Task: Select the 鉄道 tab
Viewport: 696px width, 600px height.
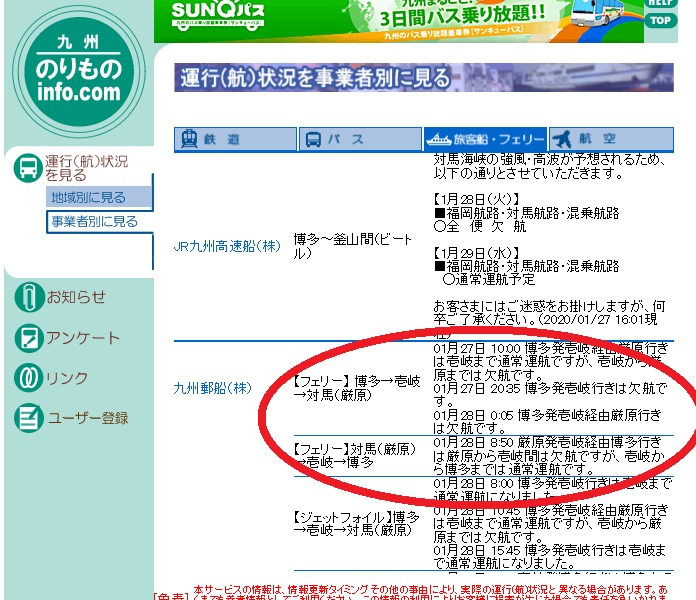Action: coord(235,139)
